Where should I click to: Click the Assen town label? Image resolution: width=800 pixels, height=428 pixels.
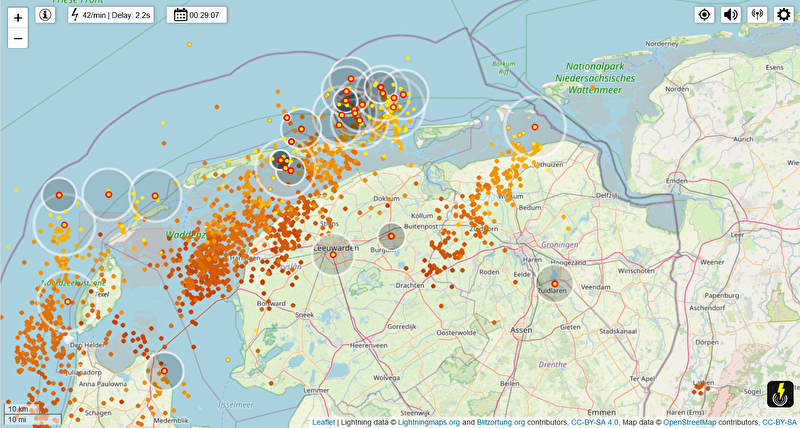[x=521, y=330]
